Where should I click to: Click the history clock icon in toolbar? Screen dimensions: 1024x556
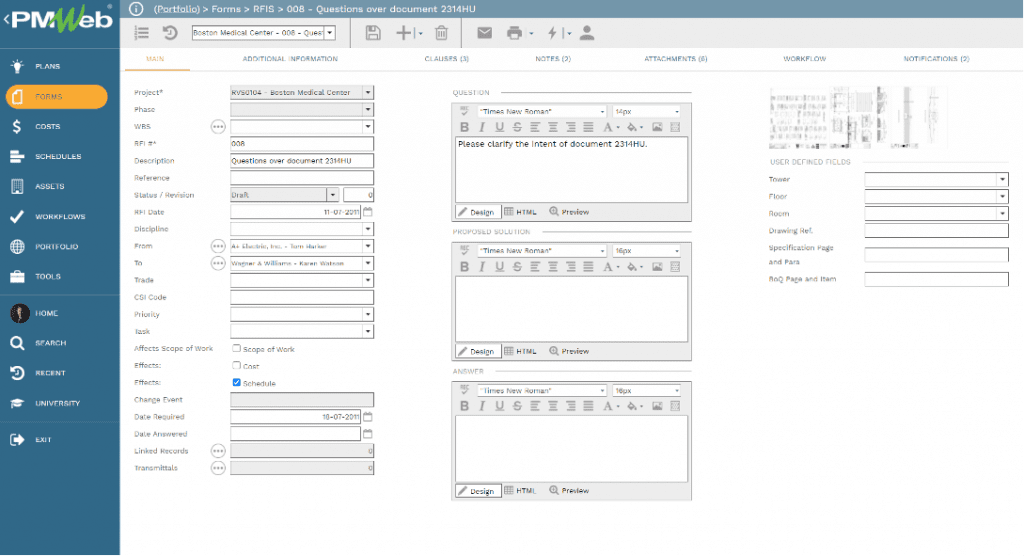(x=170, y=33)
